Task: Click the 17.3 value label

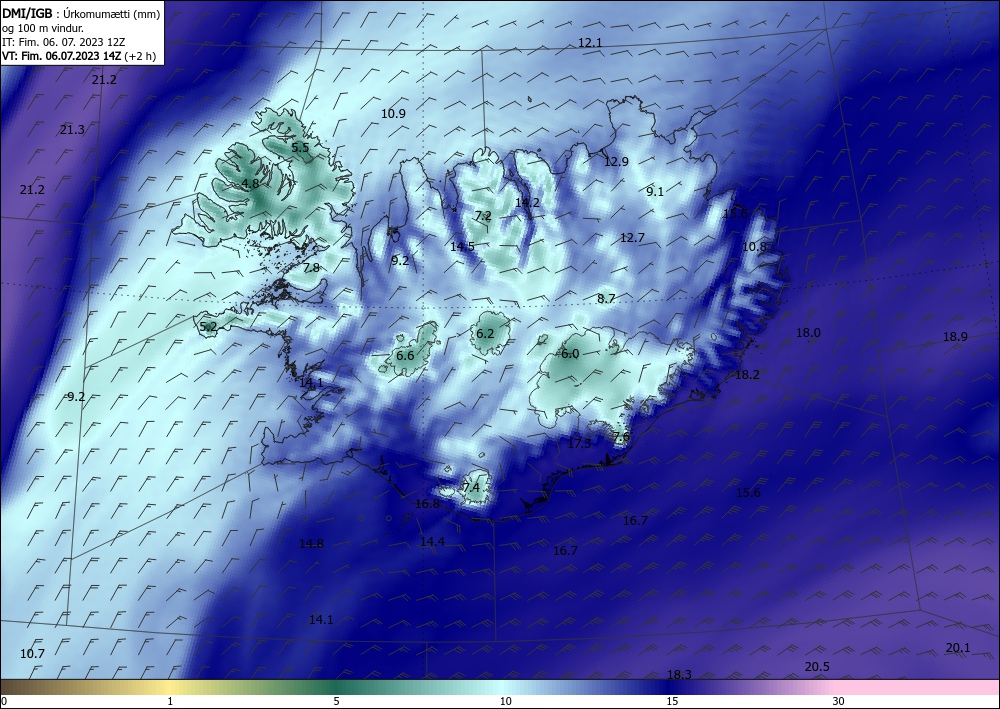Action: pyautogui.click(x=579, y=444)
